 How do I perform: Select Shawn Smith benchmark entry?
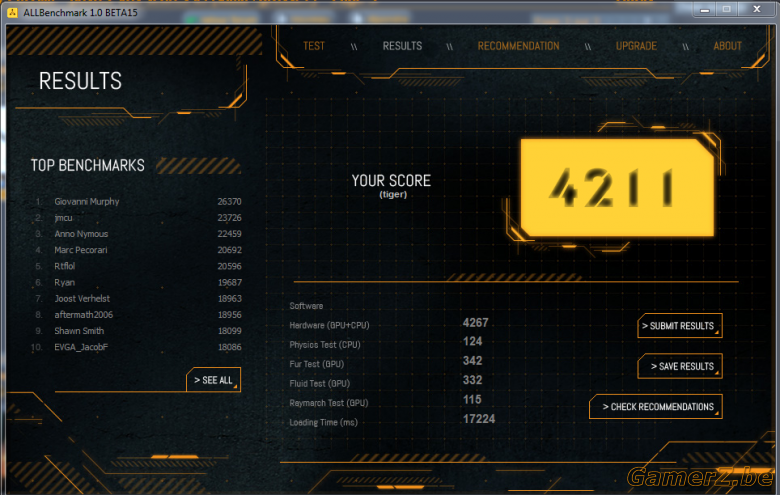coord(79,331)
